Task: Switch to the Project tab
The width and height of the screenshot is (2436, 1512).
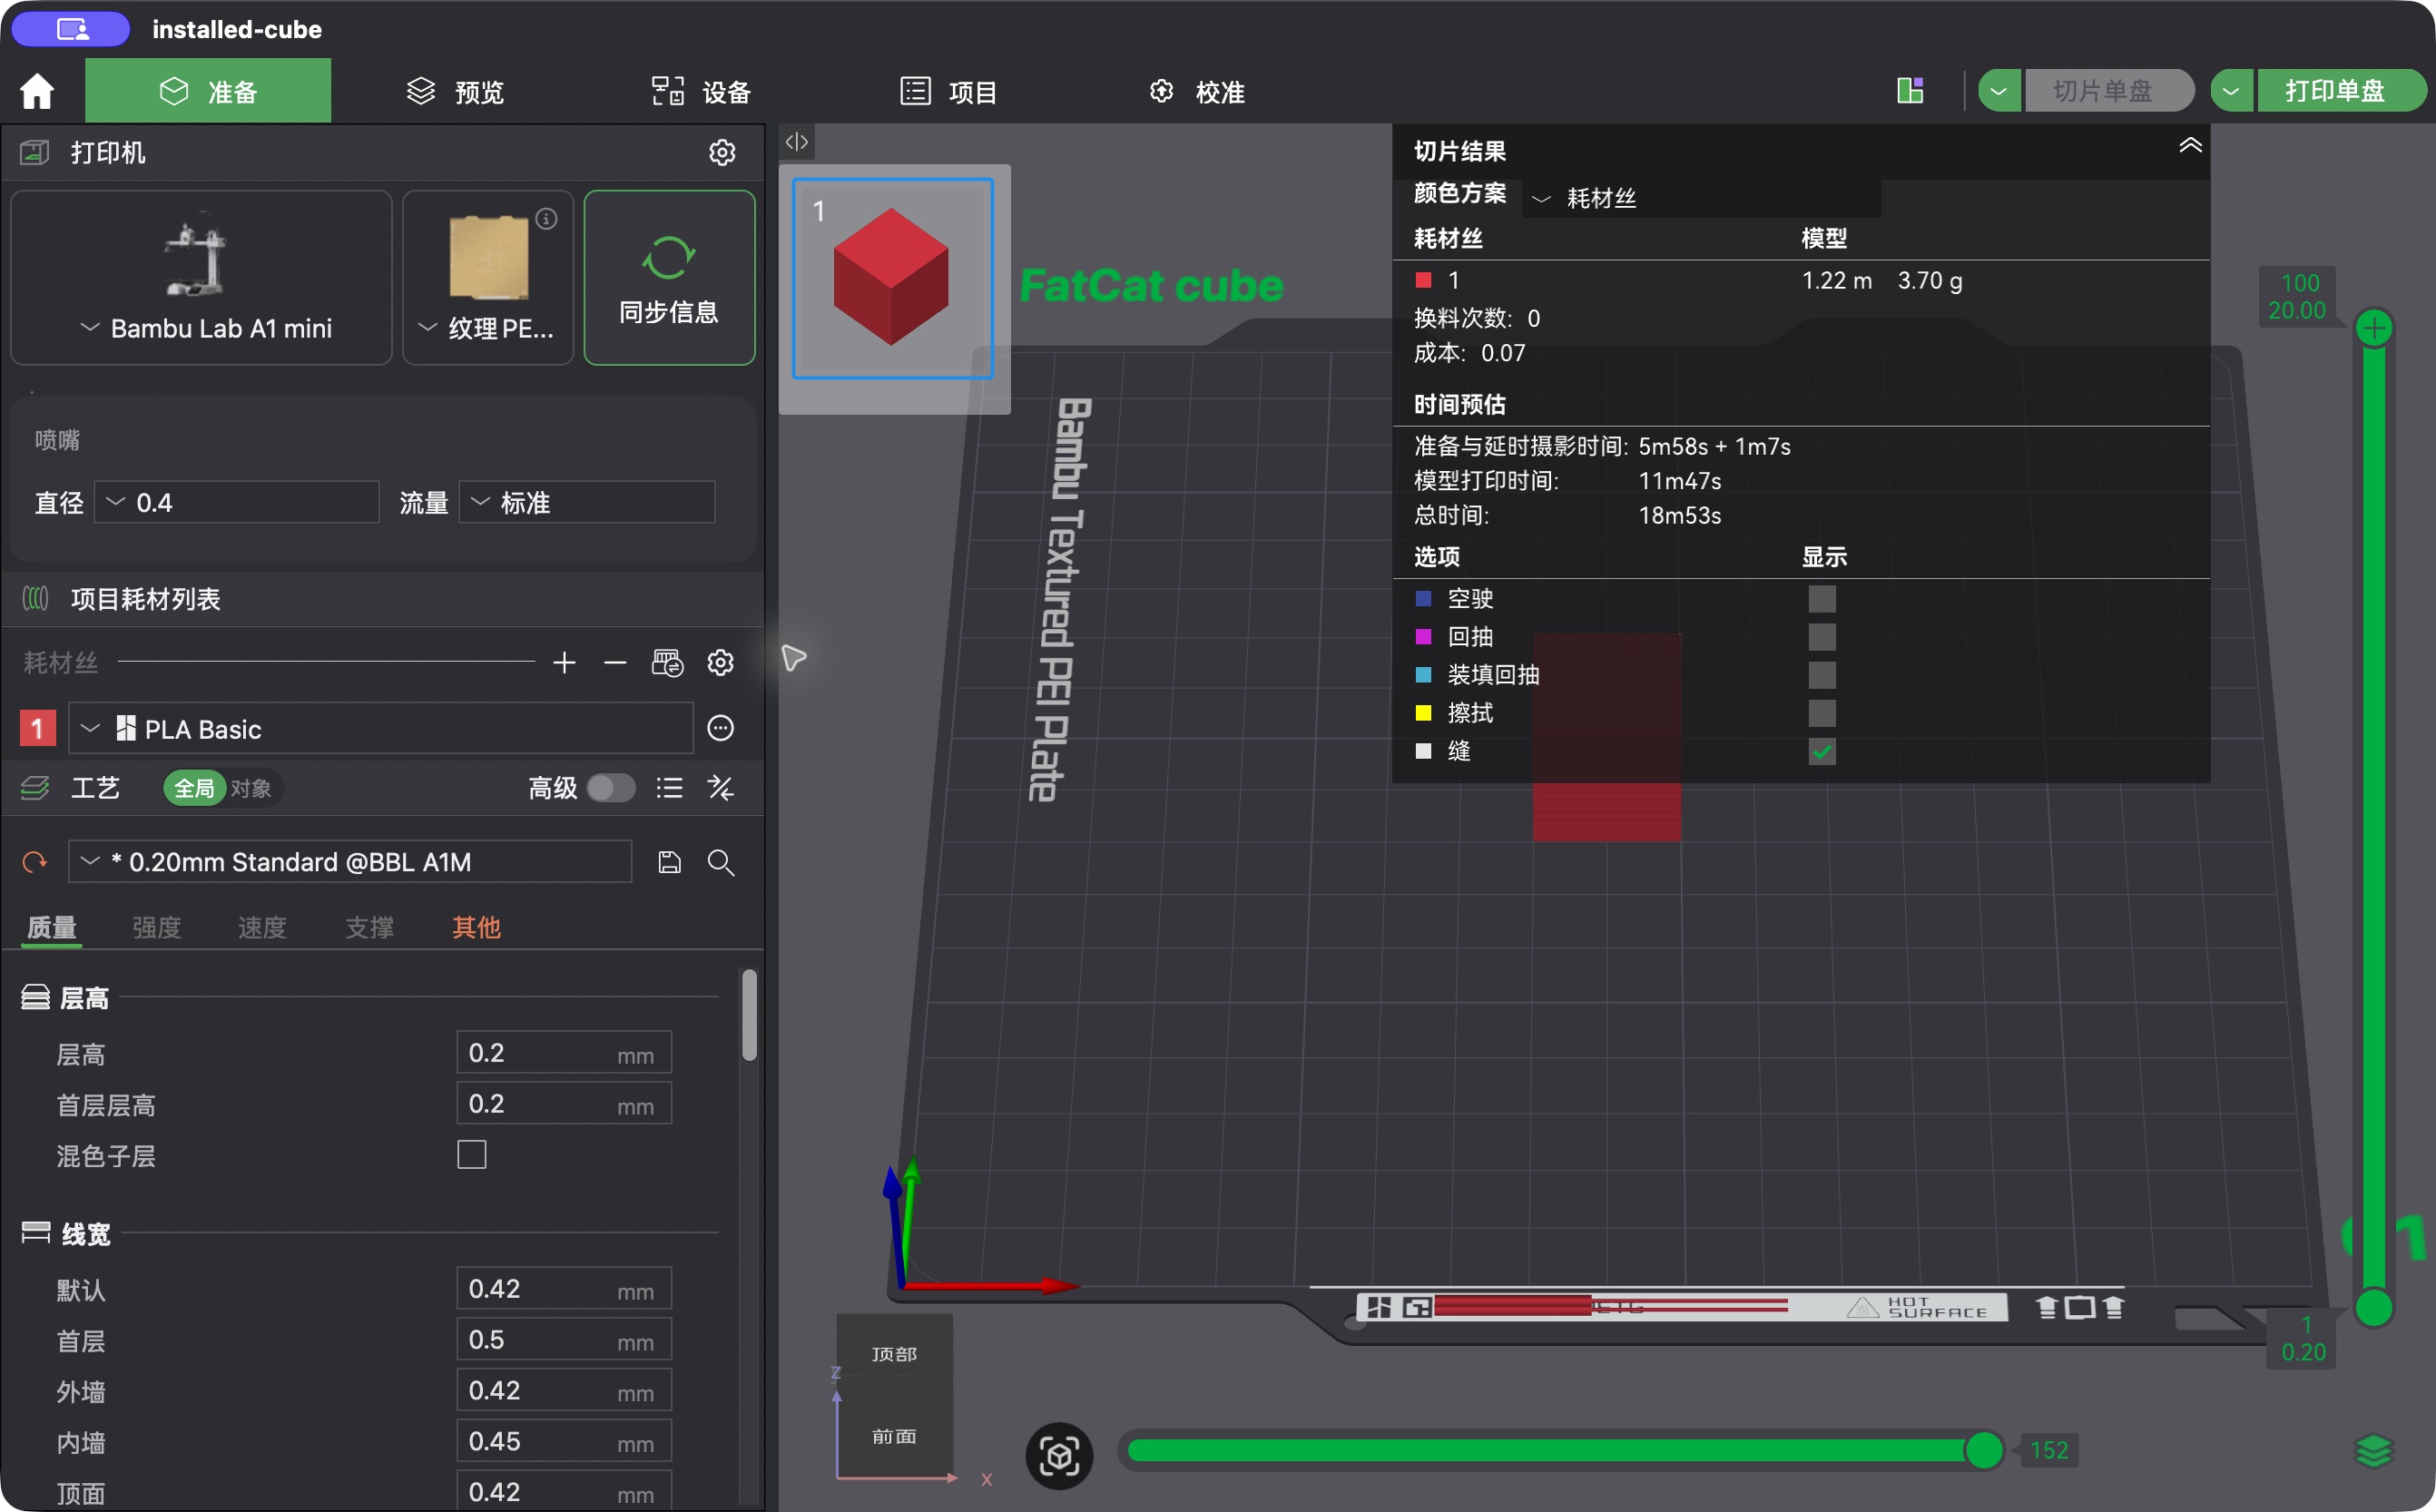Action: click(x=948, y=91)
